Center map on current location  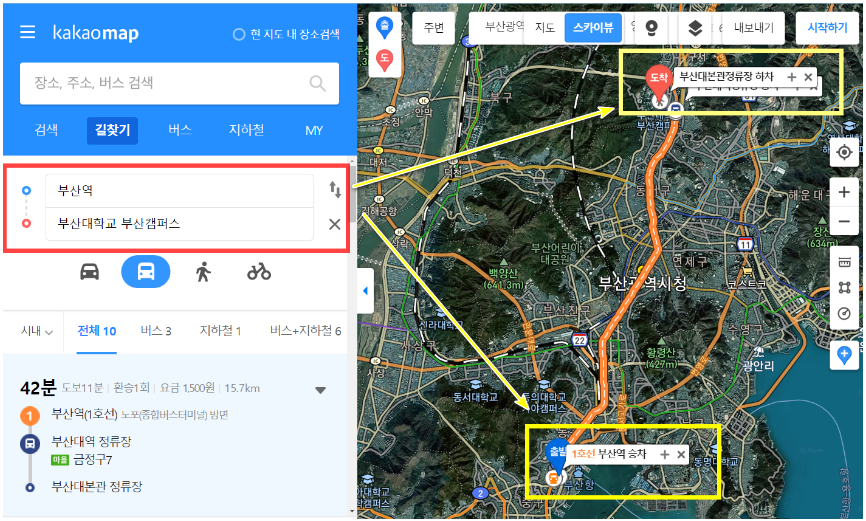pyautogui.click(x=844, y=152)
